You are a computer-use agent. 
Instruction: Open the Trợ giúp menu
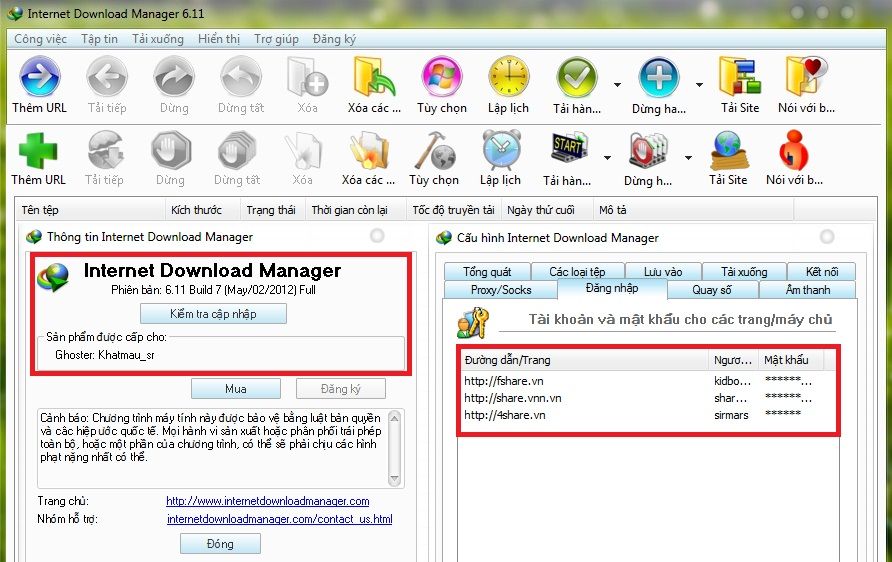(276, 39)
